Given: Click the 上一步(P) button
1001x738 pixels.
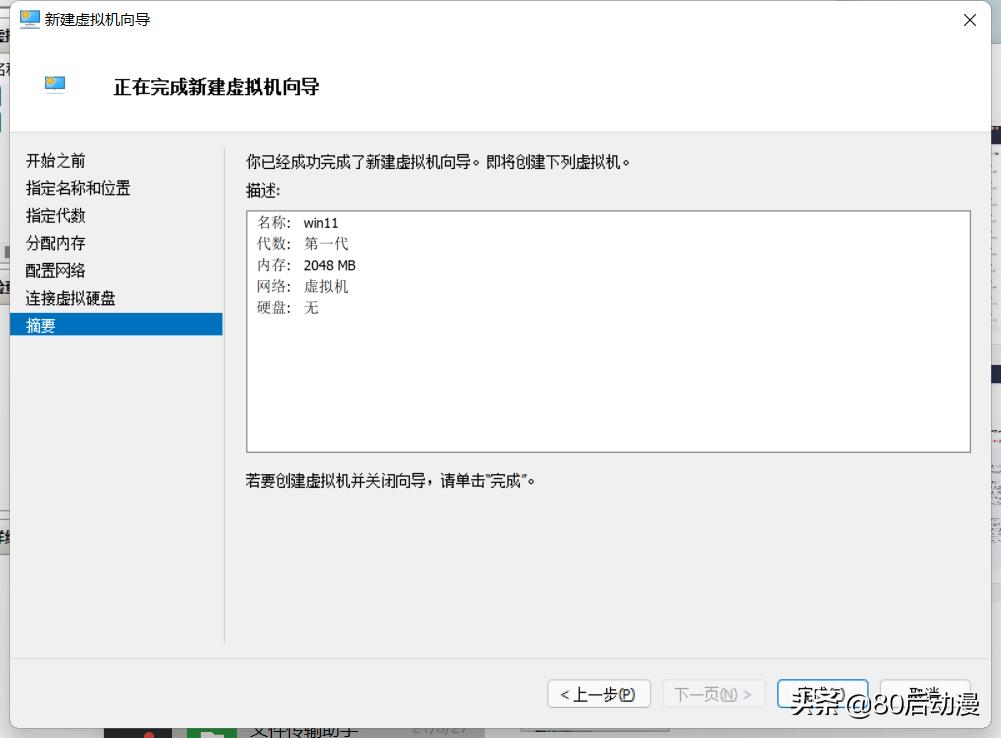Looking at the screenshot, I should pos(597,693).
